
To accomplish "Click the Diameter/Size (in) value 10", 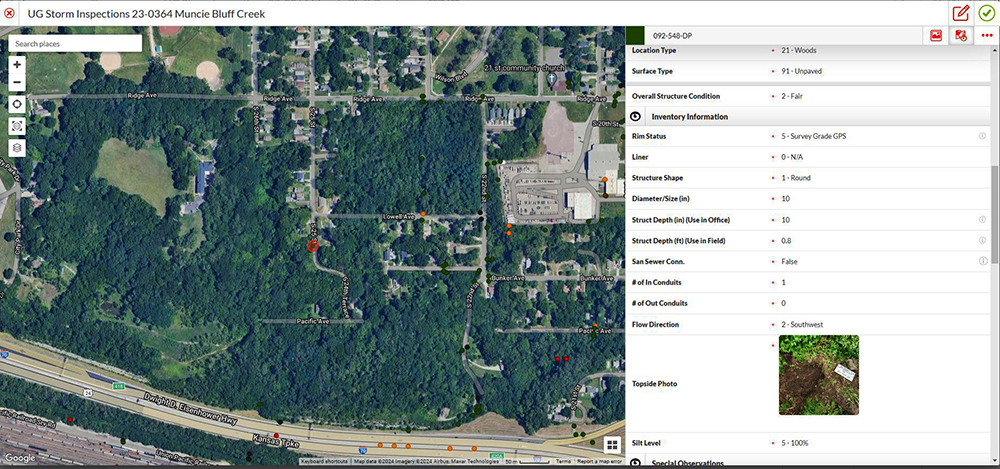I will [785, 199].
